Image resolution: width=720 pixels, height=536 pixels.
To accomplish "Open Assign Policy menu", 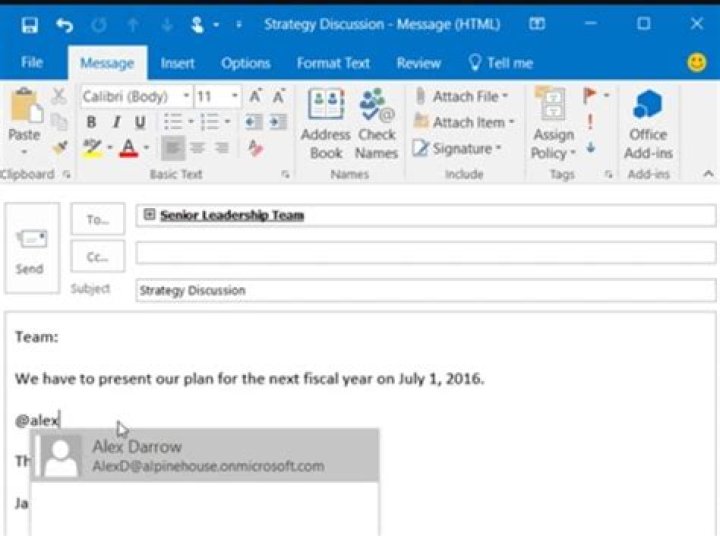I will [x=553, y=124].
